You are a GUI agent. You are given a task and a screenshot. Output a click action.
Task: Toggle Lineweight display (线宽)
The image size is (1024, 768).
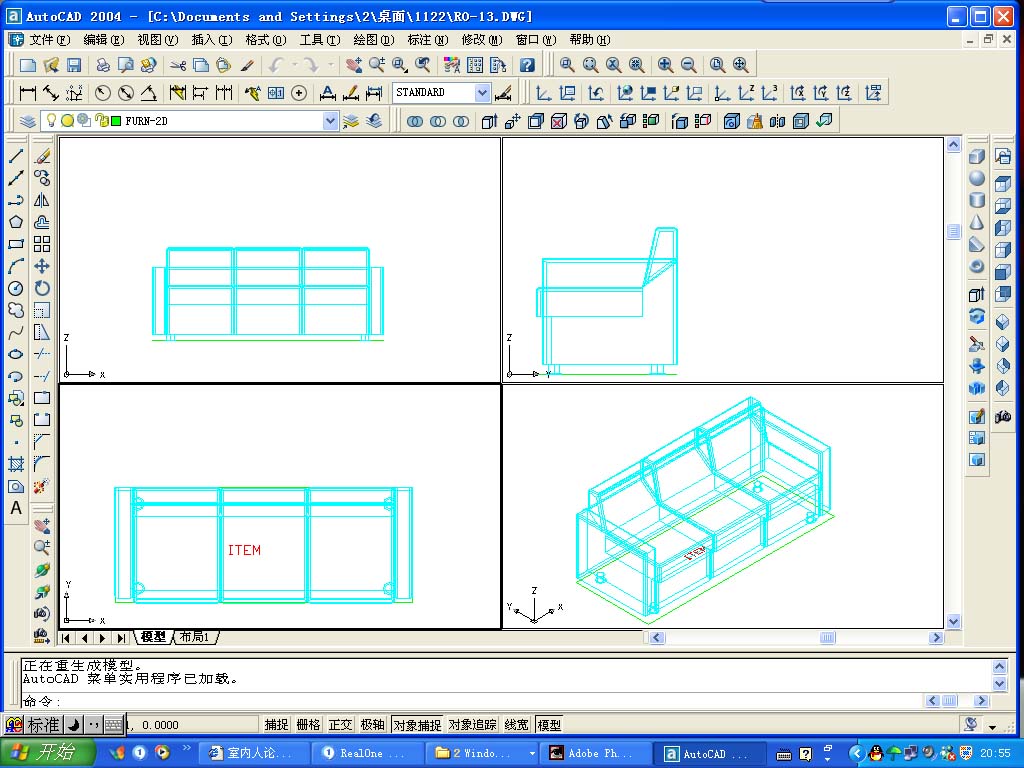[x=517, y=725]
